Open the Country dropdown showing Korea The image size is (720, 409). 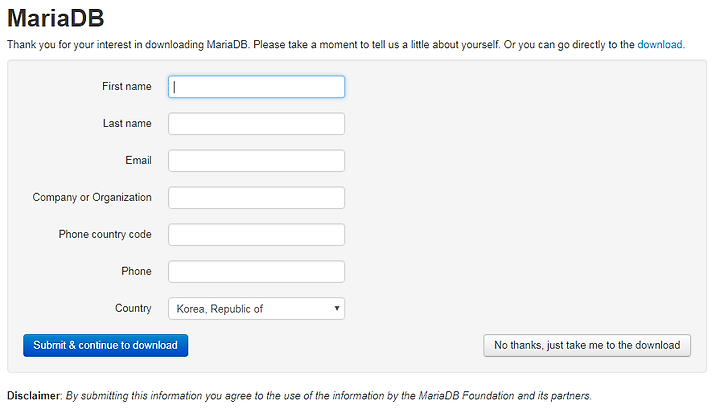pos(256,308)
